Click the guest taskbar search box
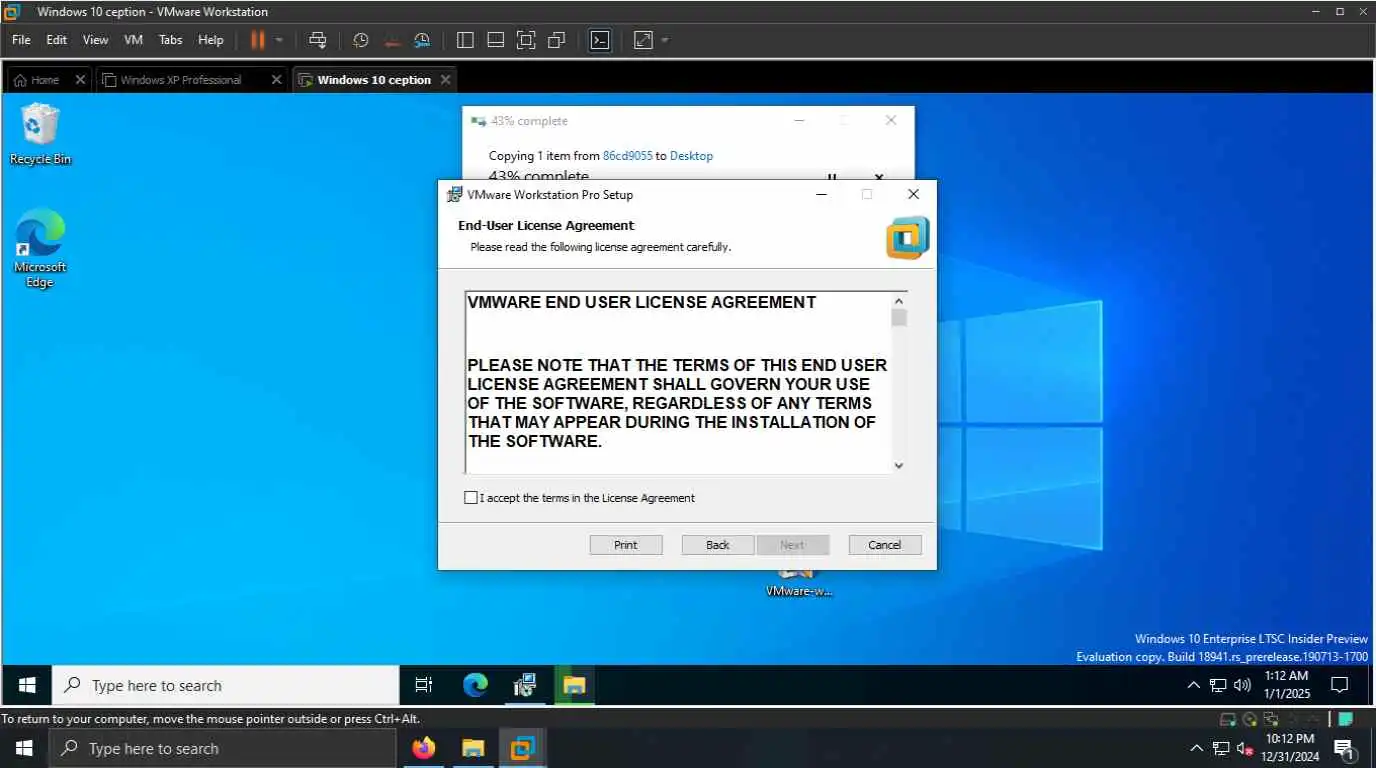 226,685
